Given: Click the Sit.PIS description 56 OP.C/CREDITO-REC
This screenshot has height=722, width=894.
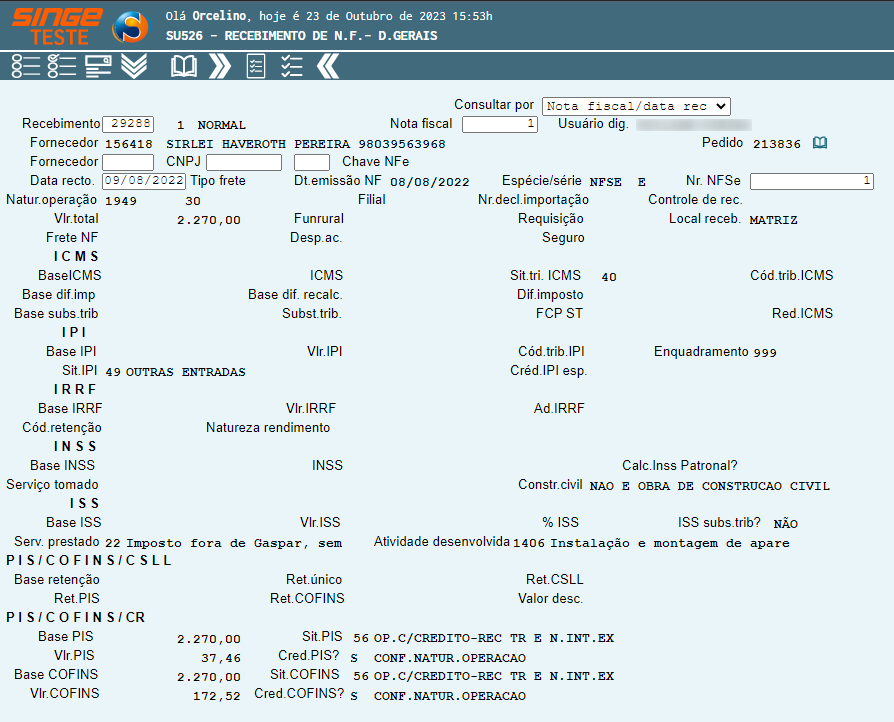Looking at the screenshot, I should [x=483, y=638].
